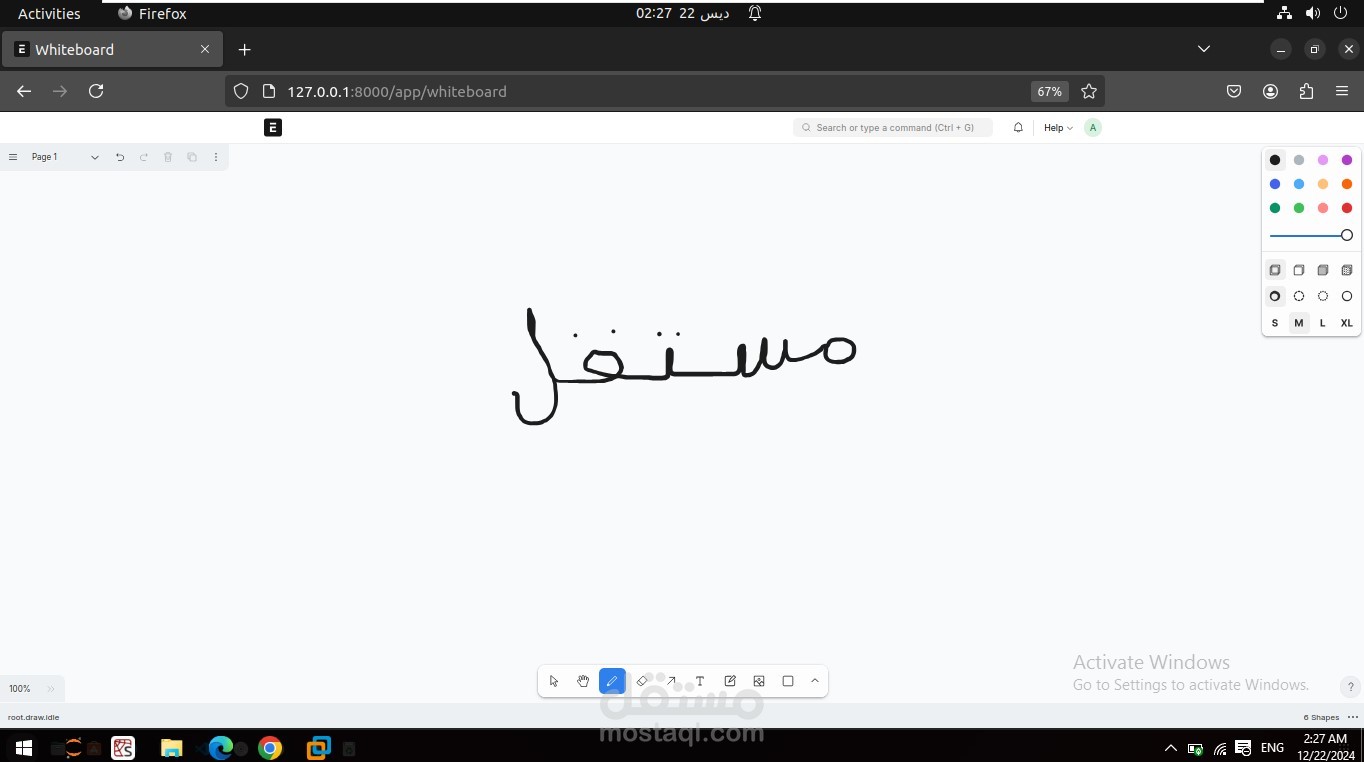
Task: Open the sticky note tool
Action: (729, 681)
